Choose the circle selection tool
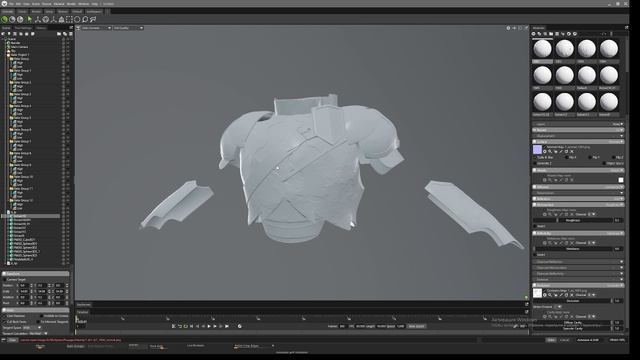 click(77, 19)
